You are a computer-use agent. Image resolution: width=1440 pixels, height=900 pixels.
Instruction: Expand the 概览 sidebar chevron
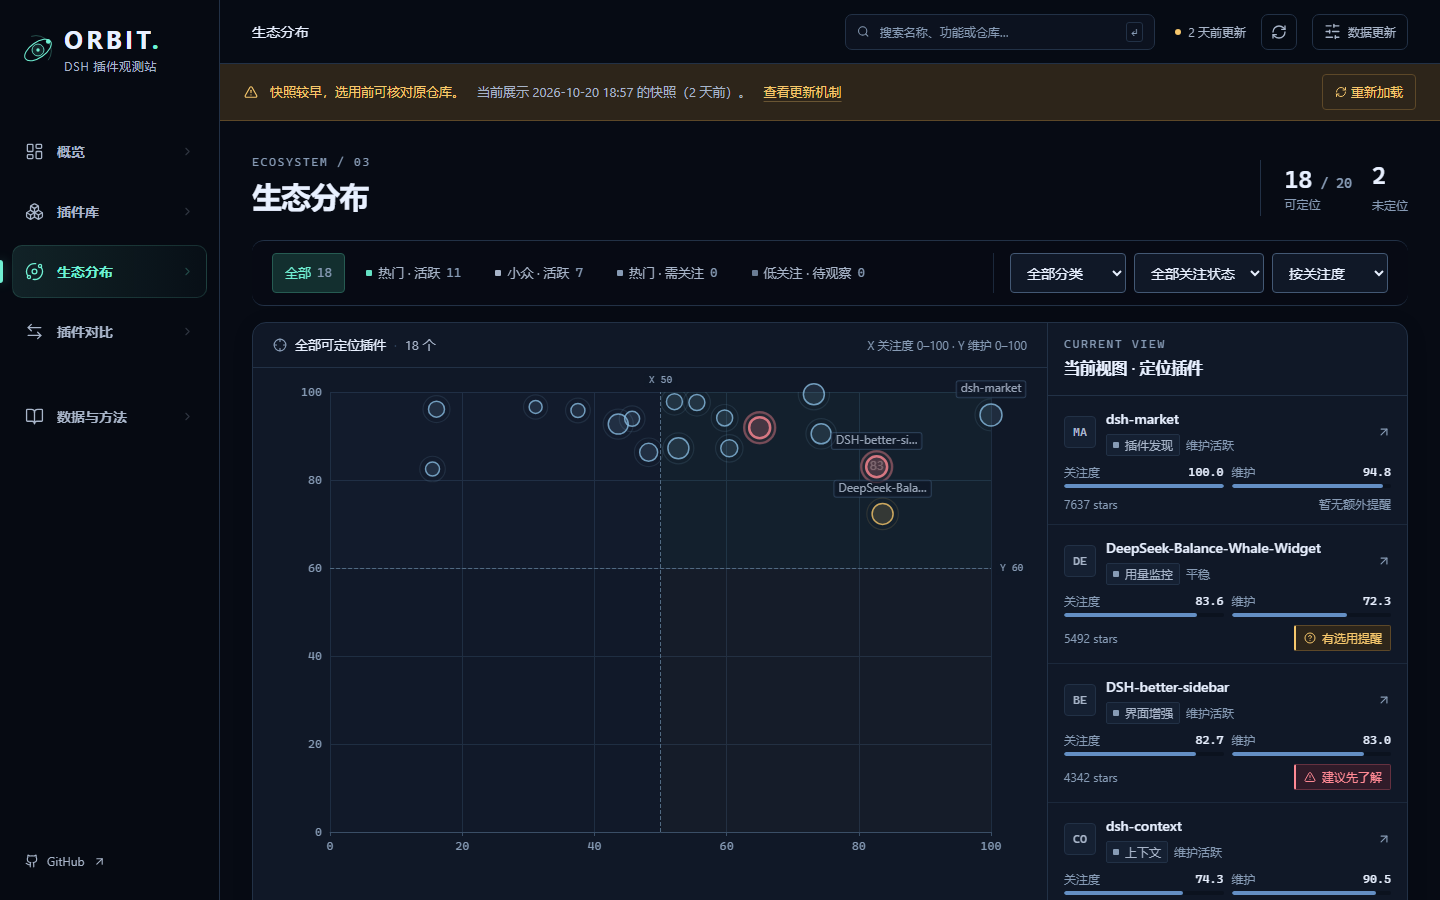click(x=187, y=151)
